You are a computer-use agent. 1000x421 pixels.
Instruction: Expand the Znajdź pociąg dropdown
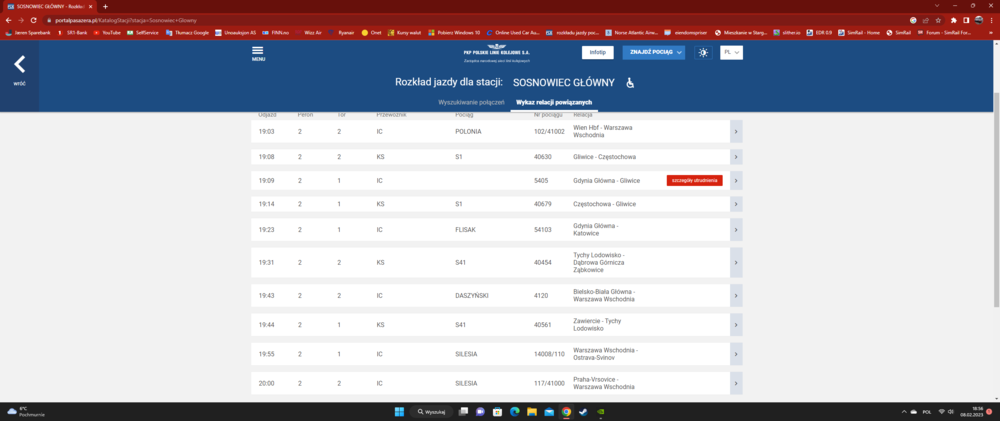point(653,52)
